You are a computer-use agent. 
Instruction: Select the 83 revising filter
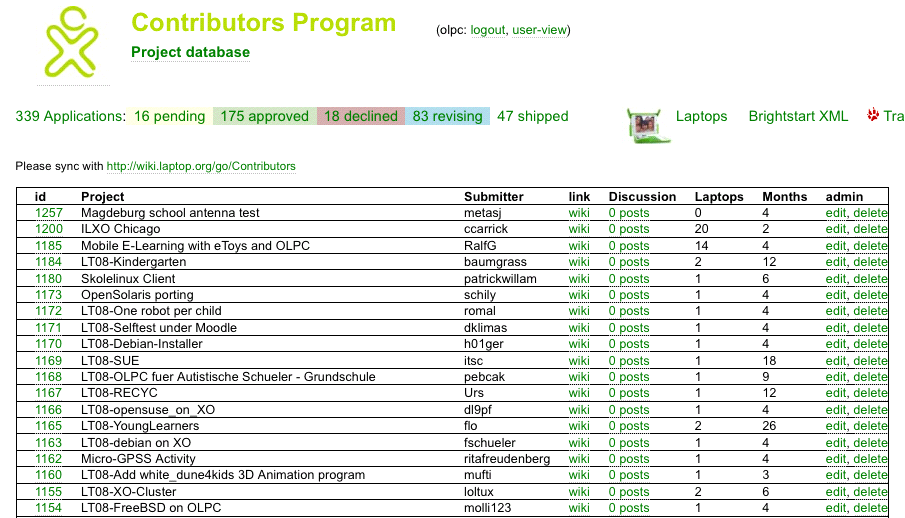point(447,116)
